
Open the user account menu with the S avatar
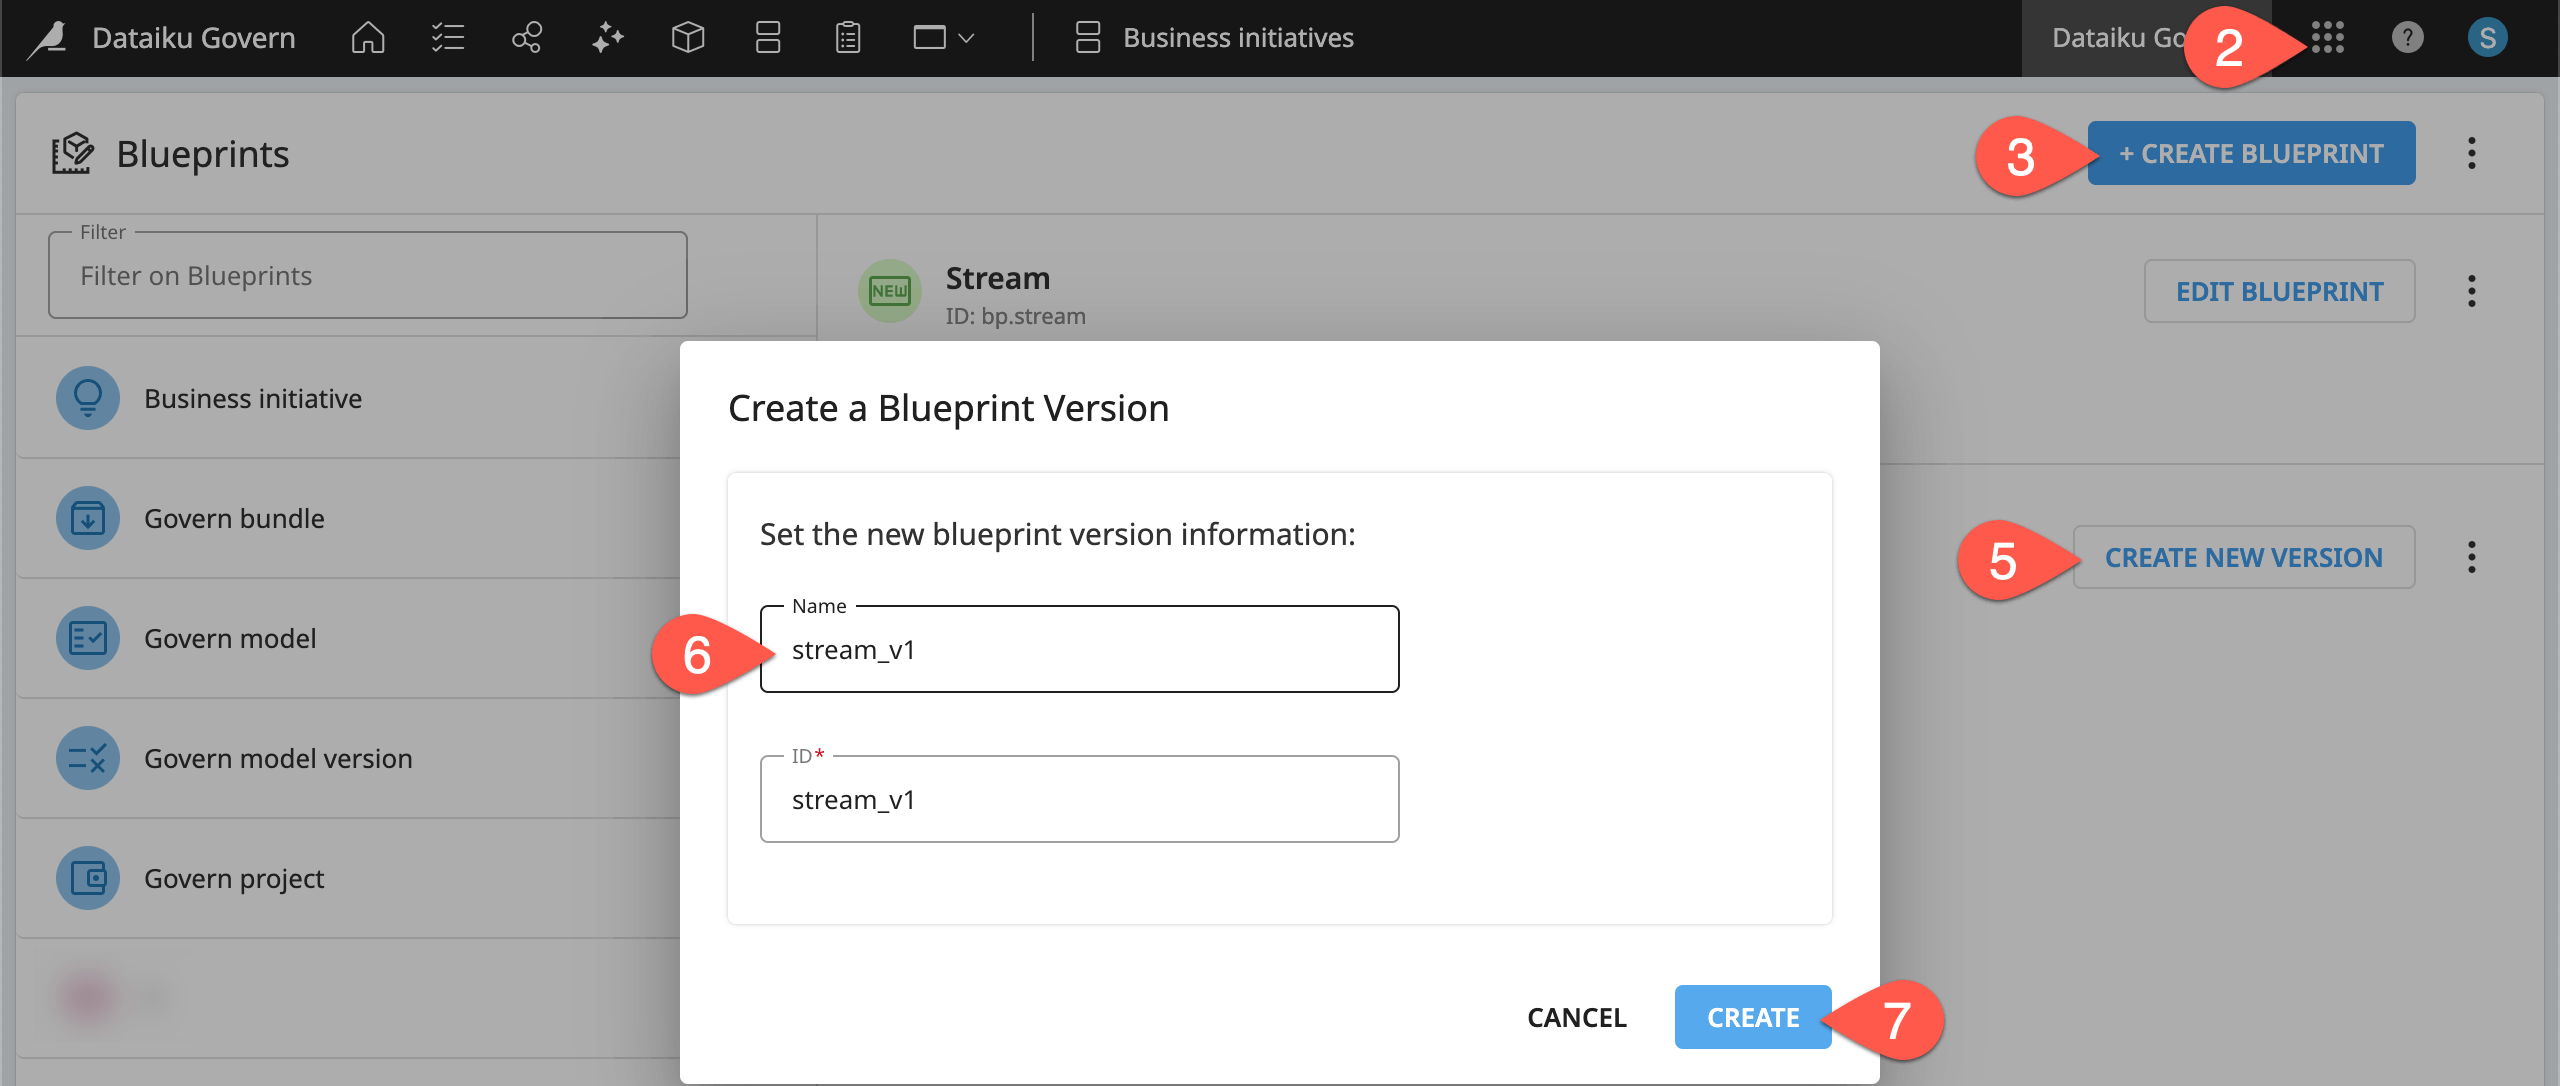2487,38
